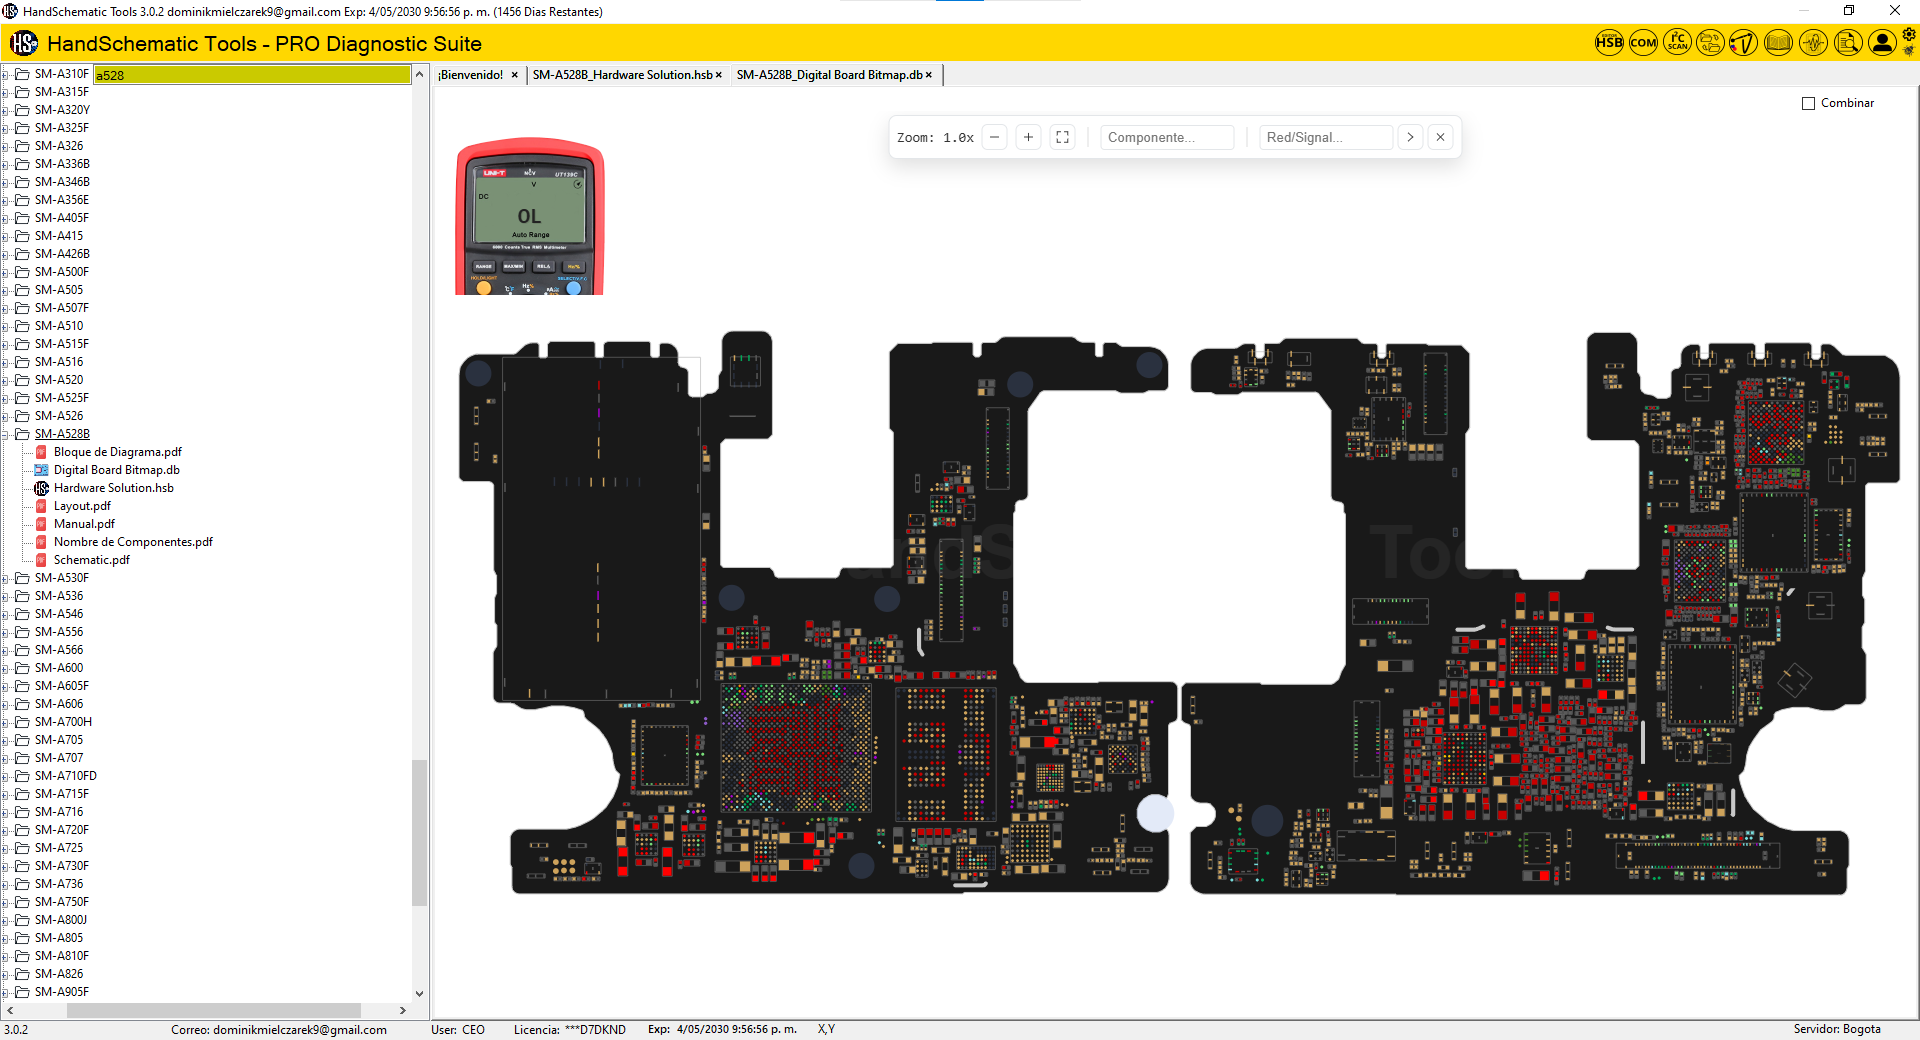Click the bug report icon

pos(1909,51)
